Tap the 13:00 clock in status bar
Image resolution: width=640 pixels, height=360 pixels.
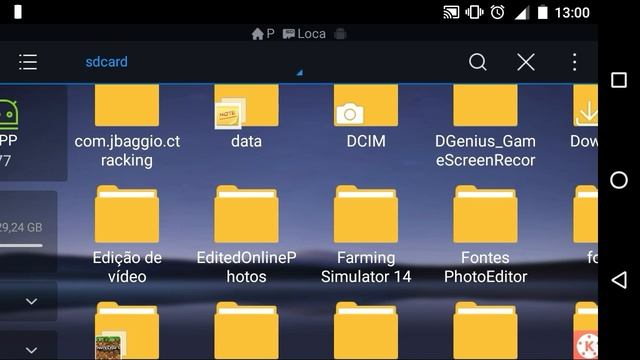(x=572, y=13)
